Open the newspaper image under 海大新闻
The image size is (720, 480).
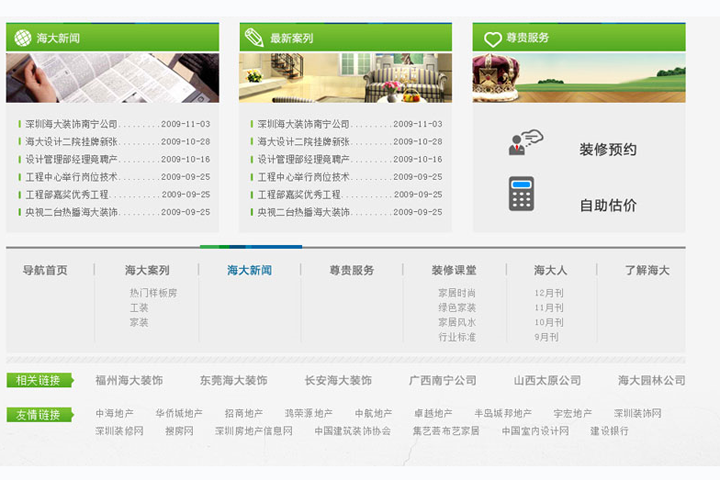(x=112, y=78)
